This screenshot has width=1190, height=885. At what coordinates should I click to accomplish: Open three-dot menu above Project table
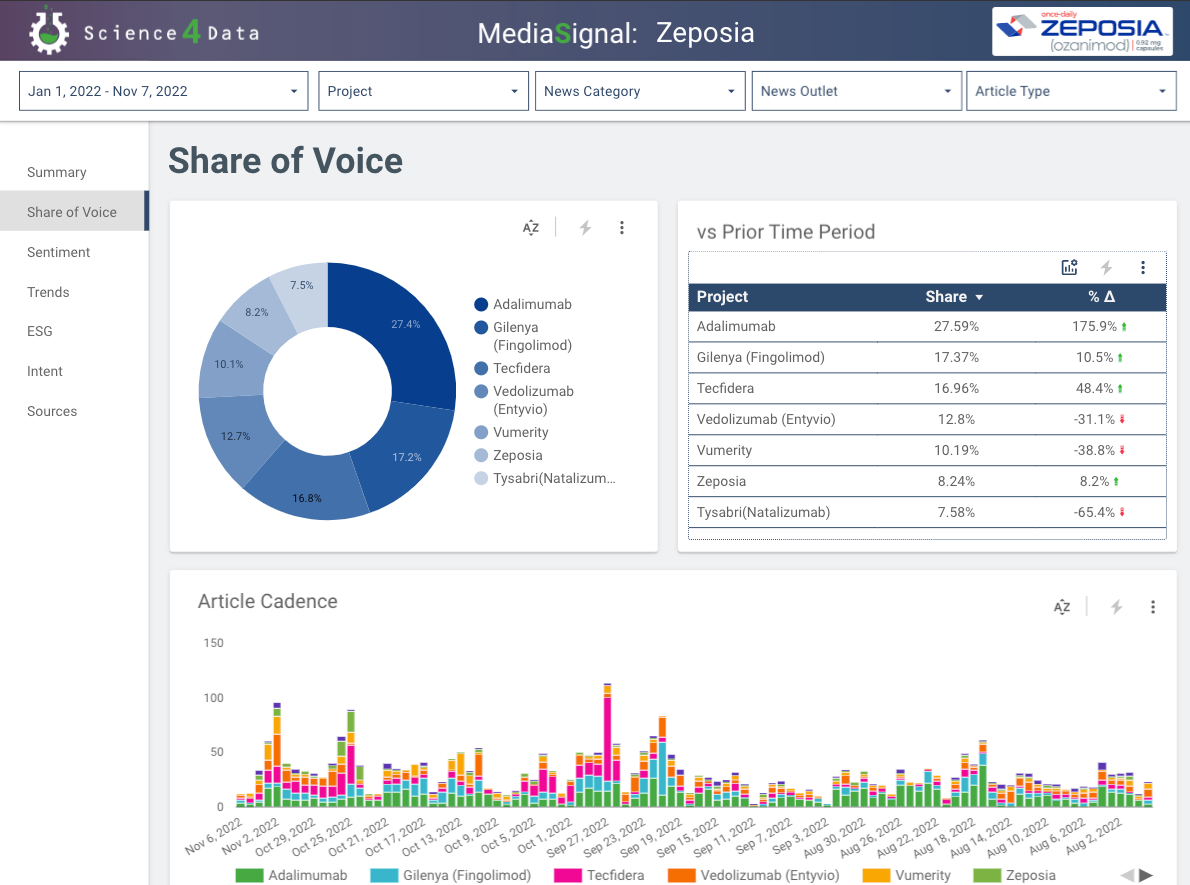pos(1143,266)
